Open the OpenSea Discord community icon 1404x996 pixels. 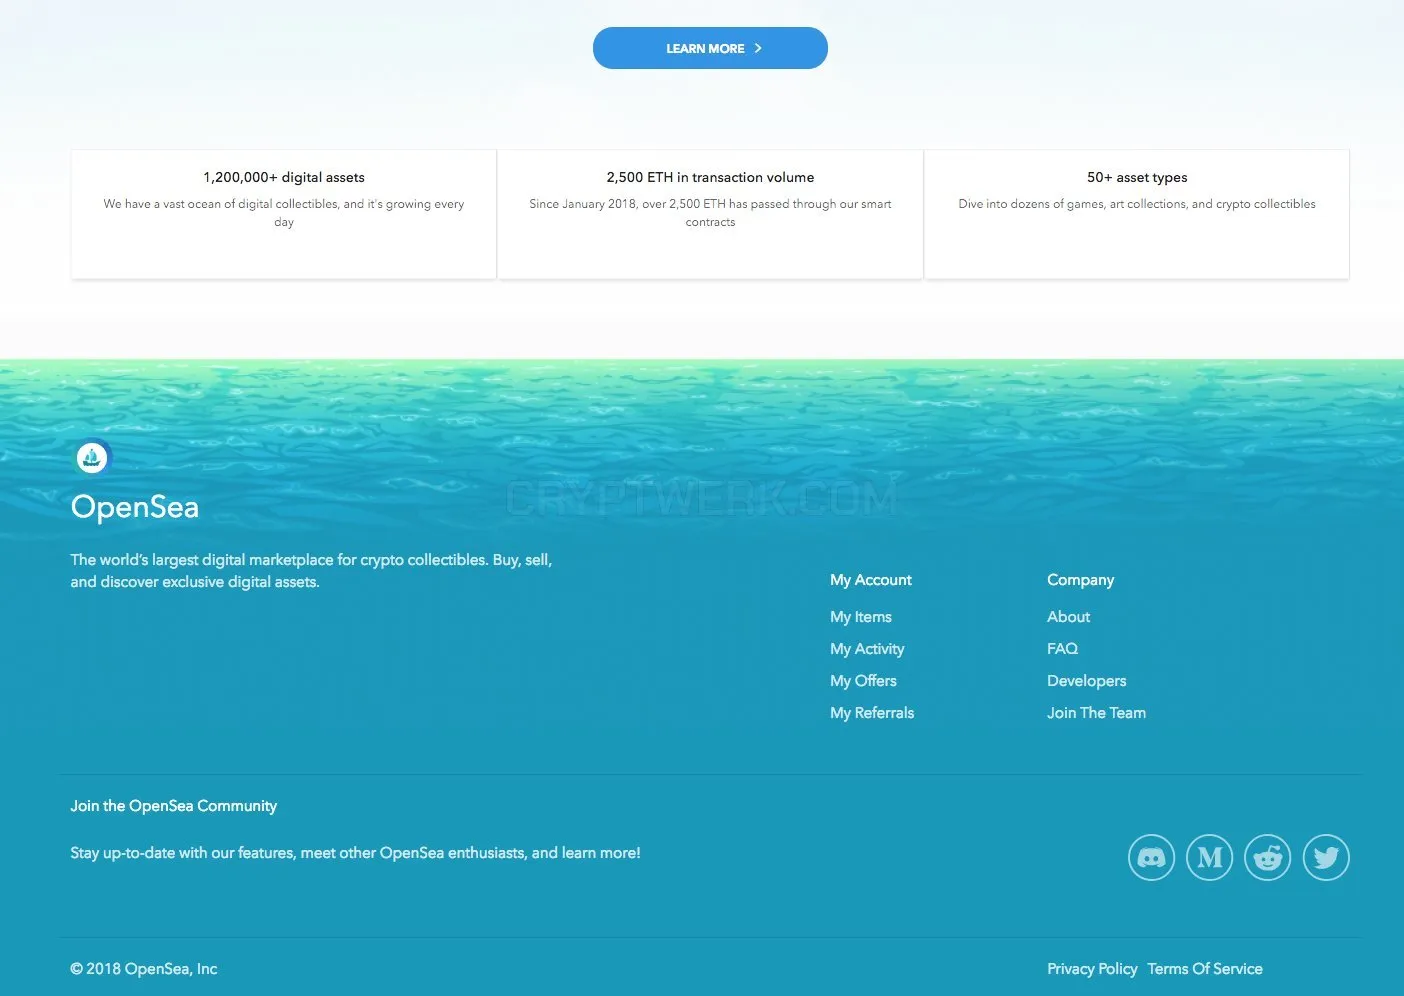(x=1151, y=857)
